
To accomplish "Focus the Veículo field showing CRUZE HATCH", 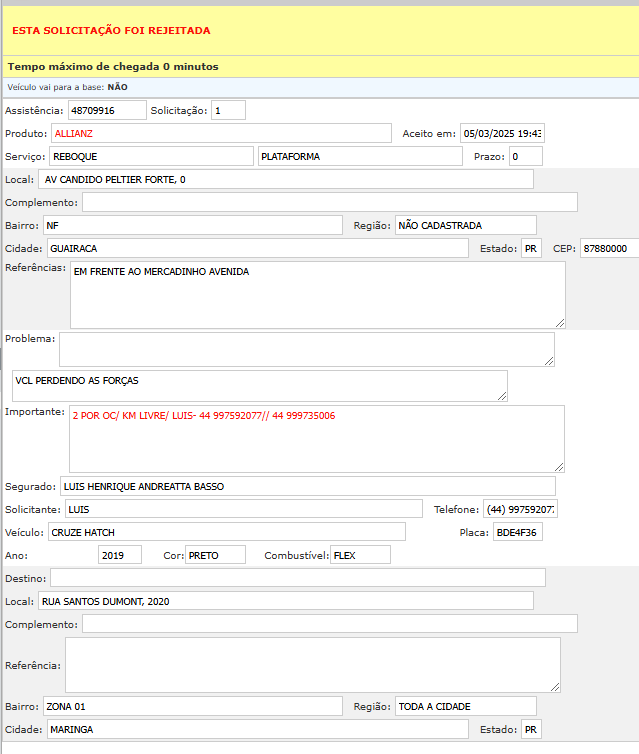I will click(226, 531).
